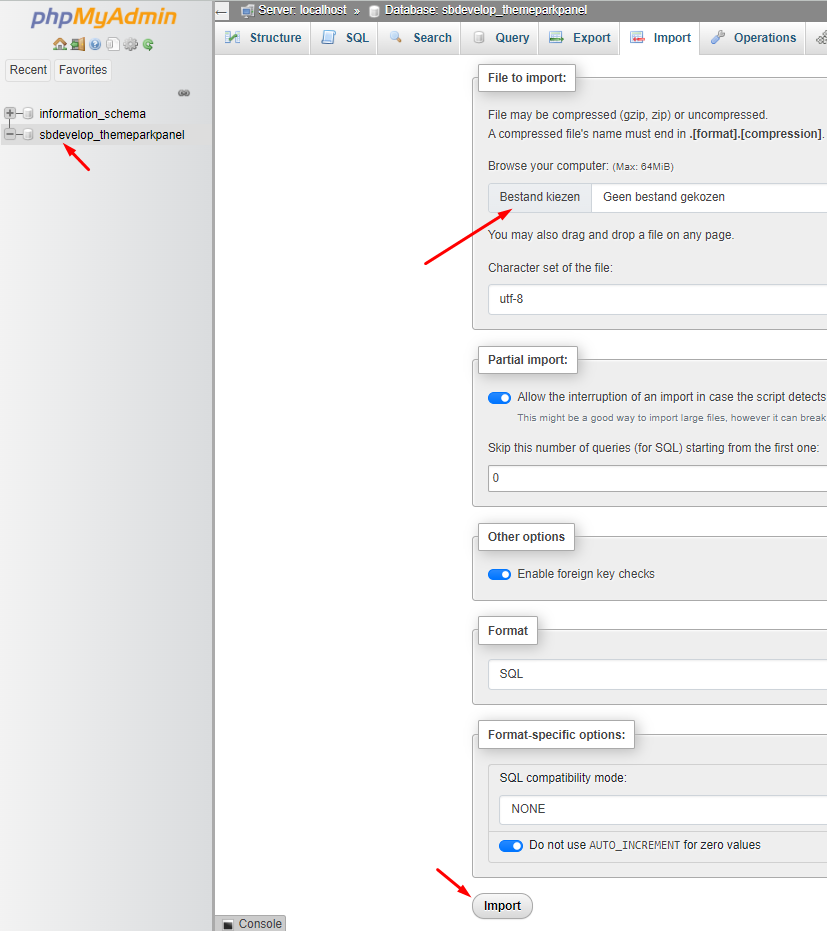Click the Home house icon in sidebar

(x=59, y=44)
